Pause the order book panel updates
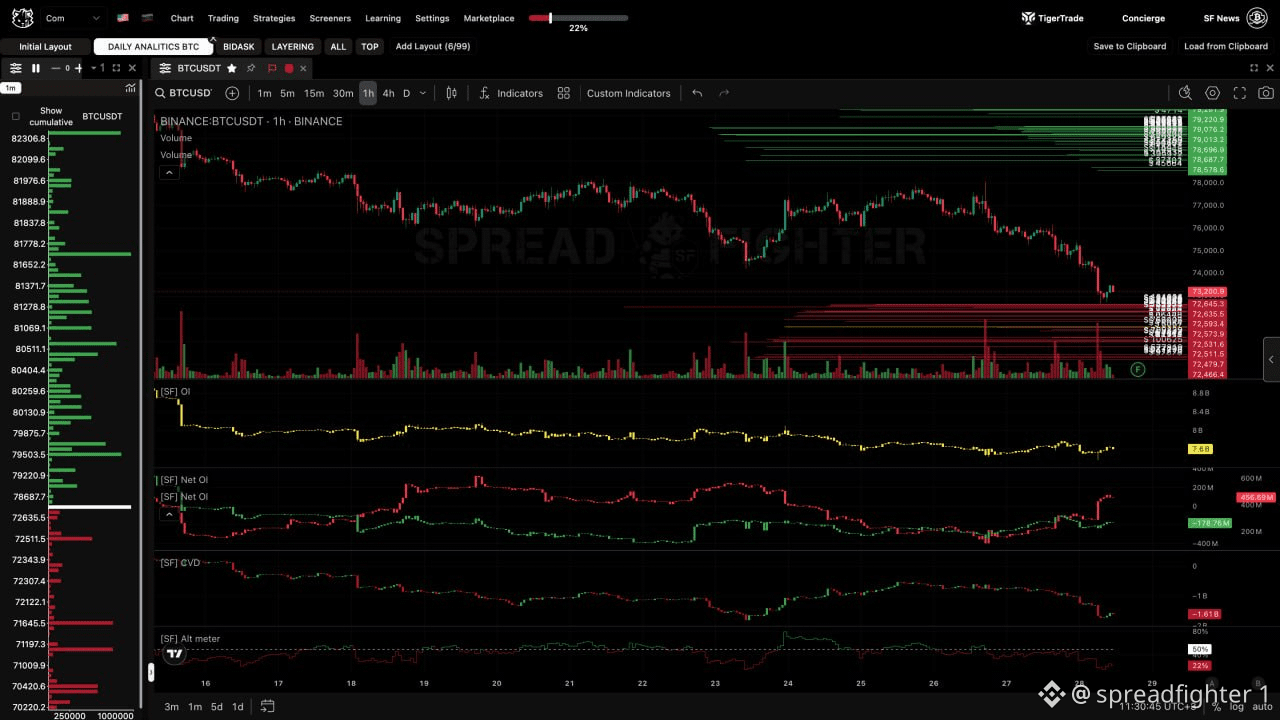 point(36,68)
